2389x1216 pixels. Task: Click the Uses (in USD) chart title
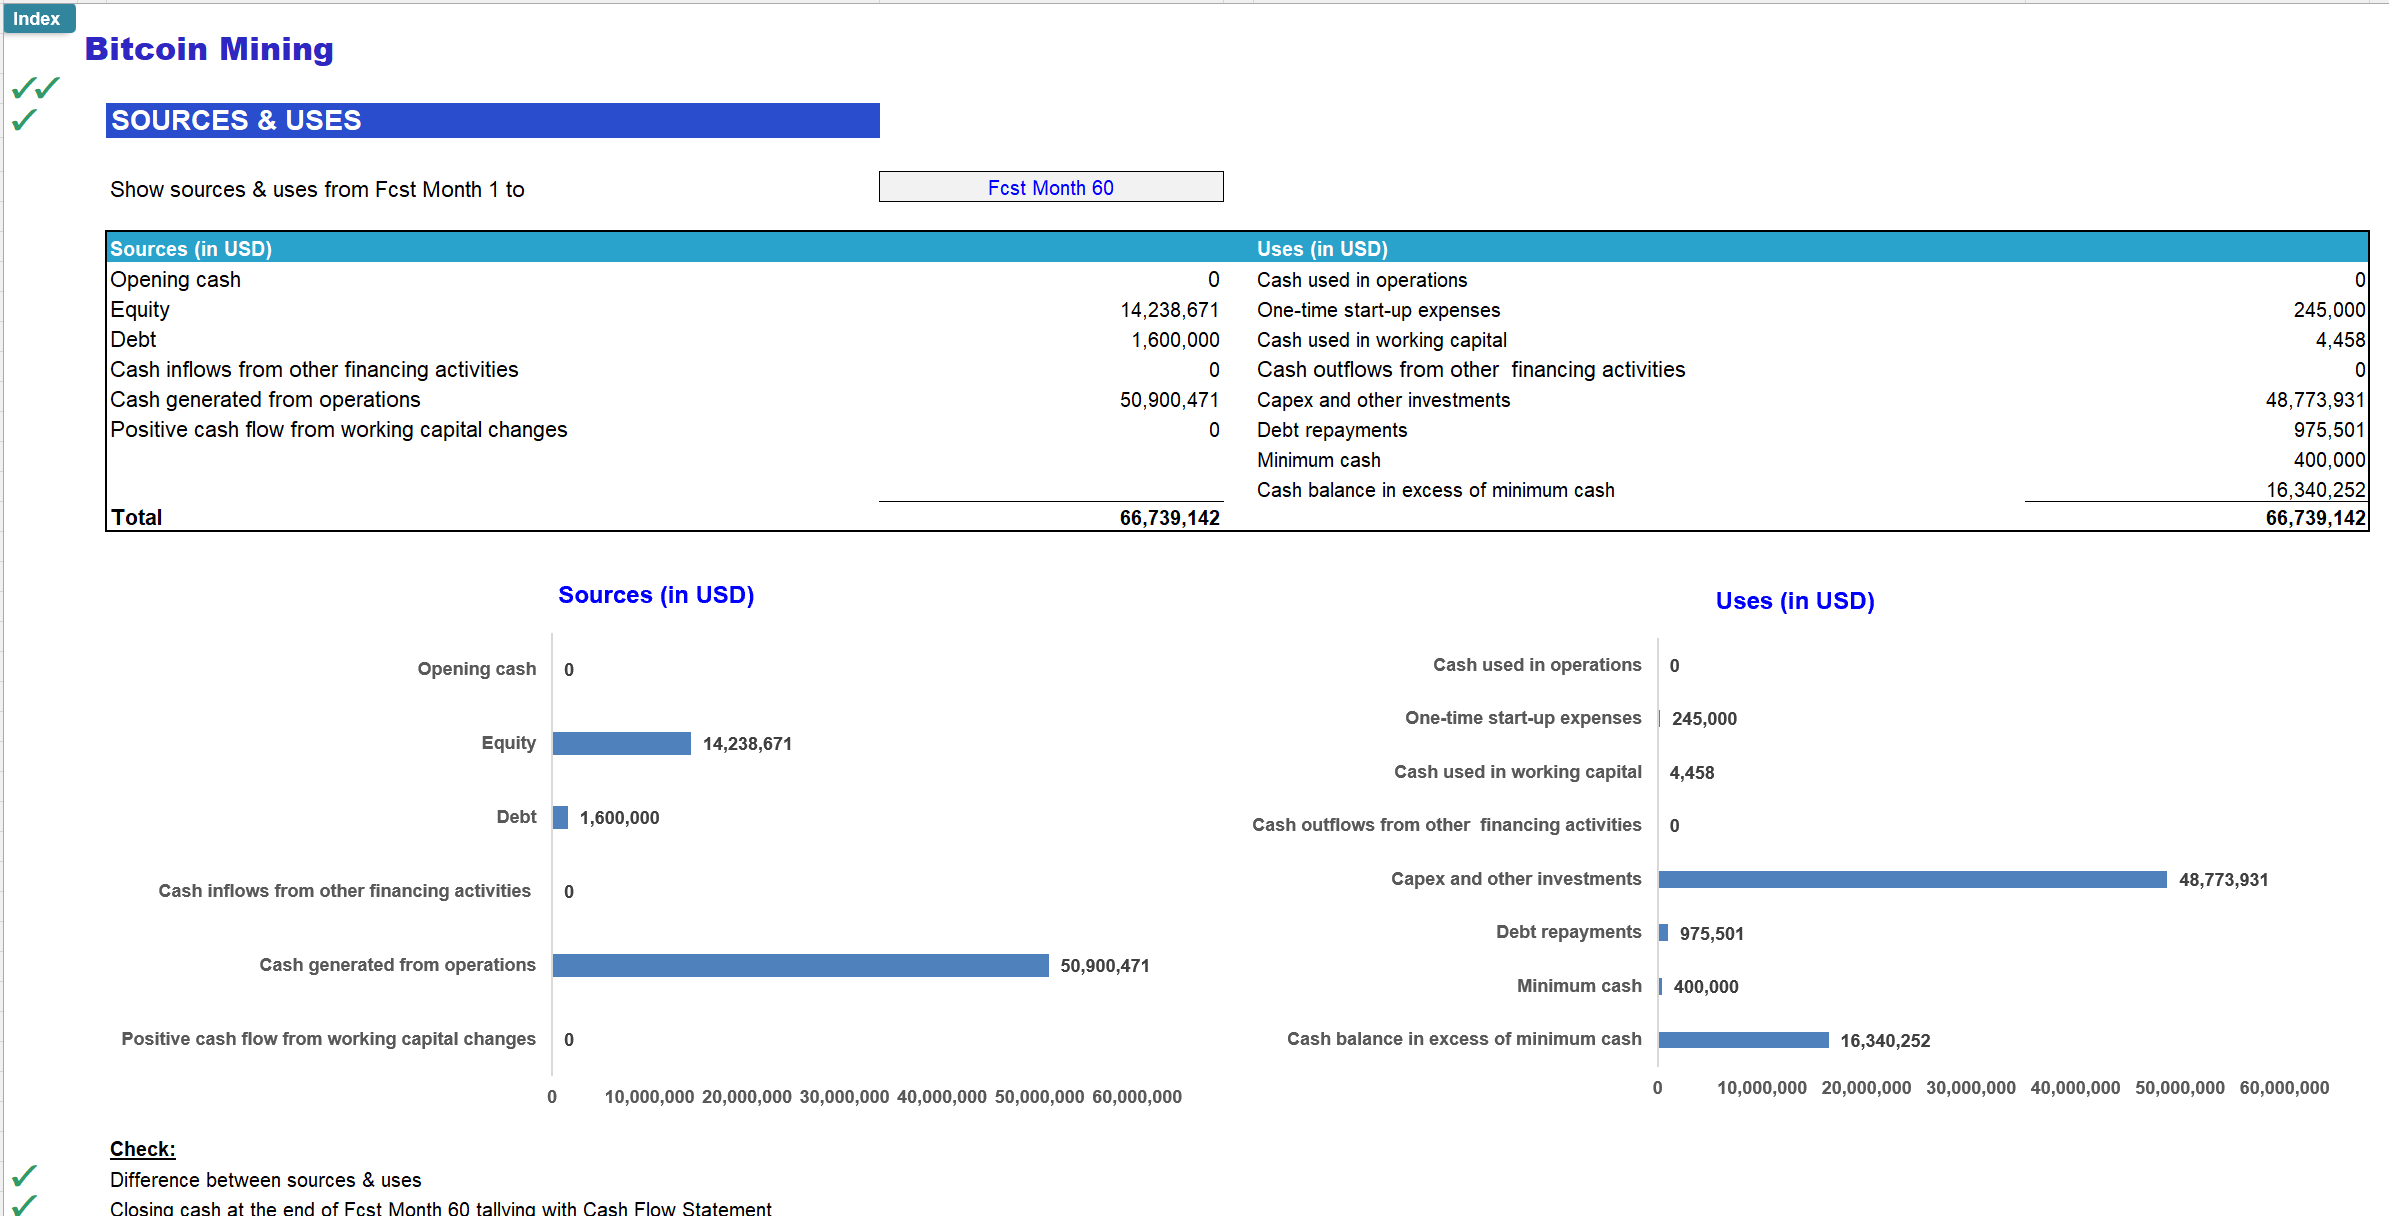point(1795,601)
